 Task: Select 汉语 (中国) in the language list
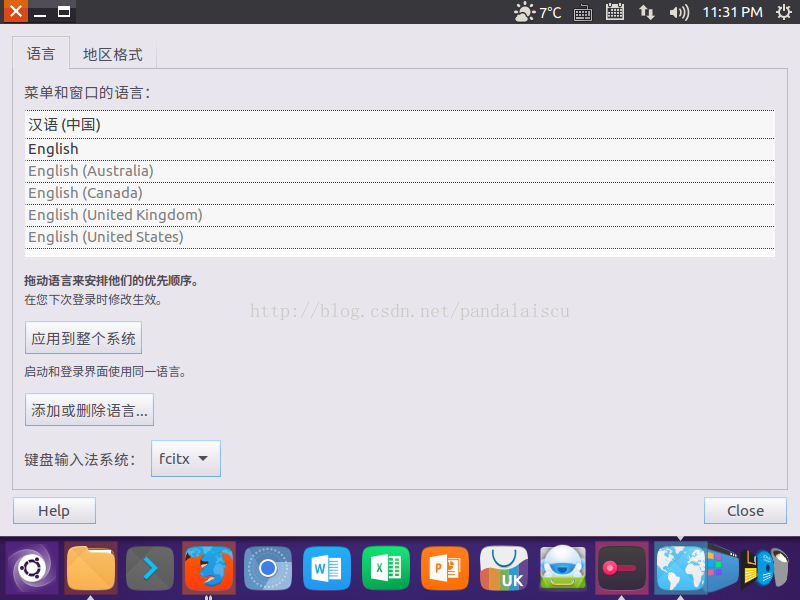[399, 124]
